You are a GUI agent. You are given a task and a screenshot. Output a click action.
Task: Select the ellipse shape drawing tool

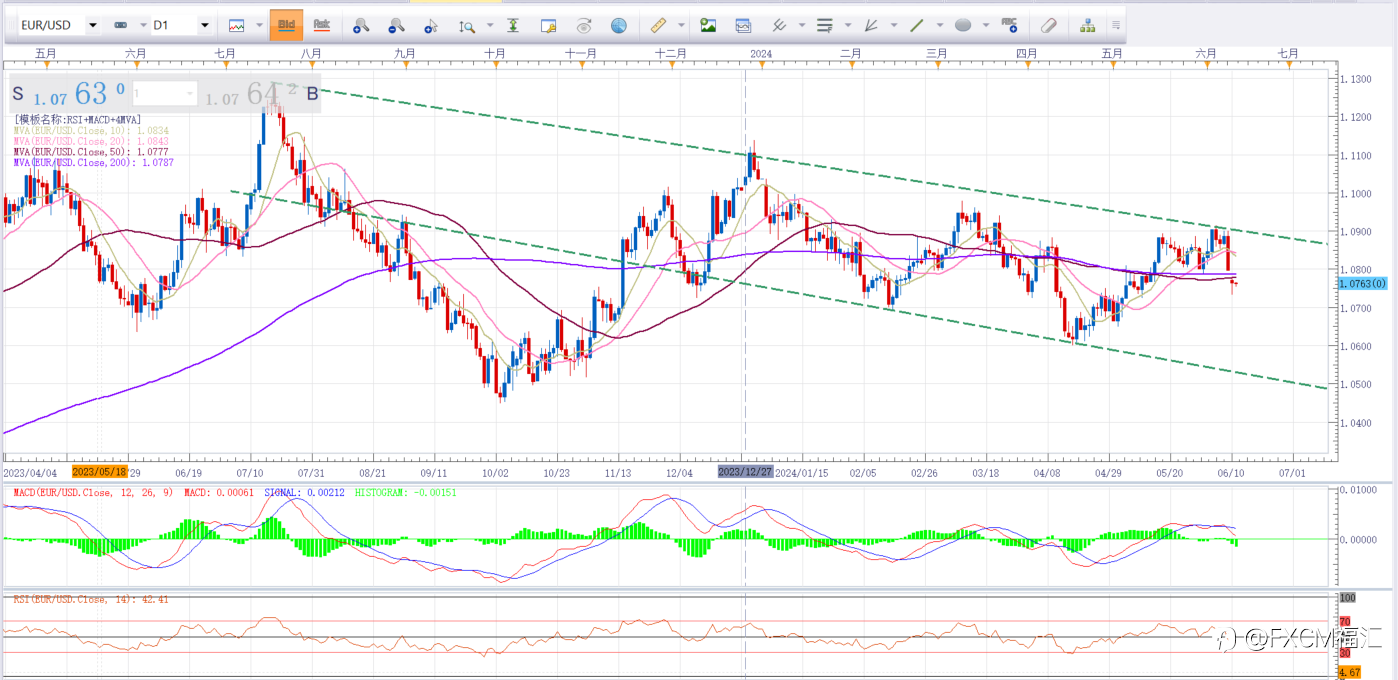point(963,25)
